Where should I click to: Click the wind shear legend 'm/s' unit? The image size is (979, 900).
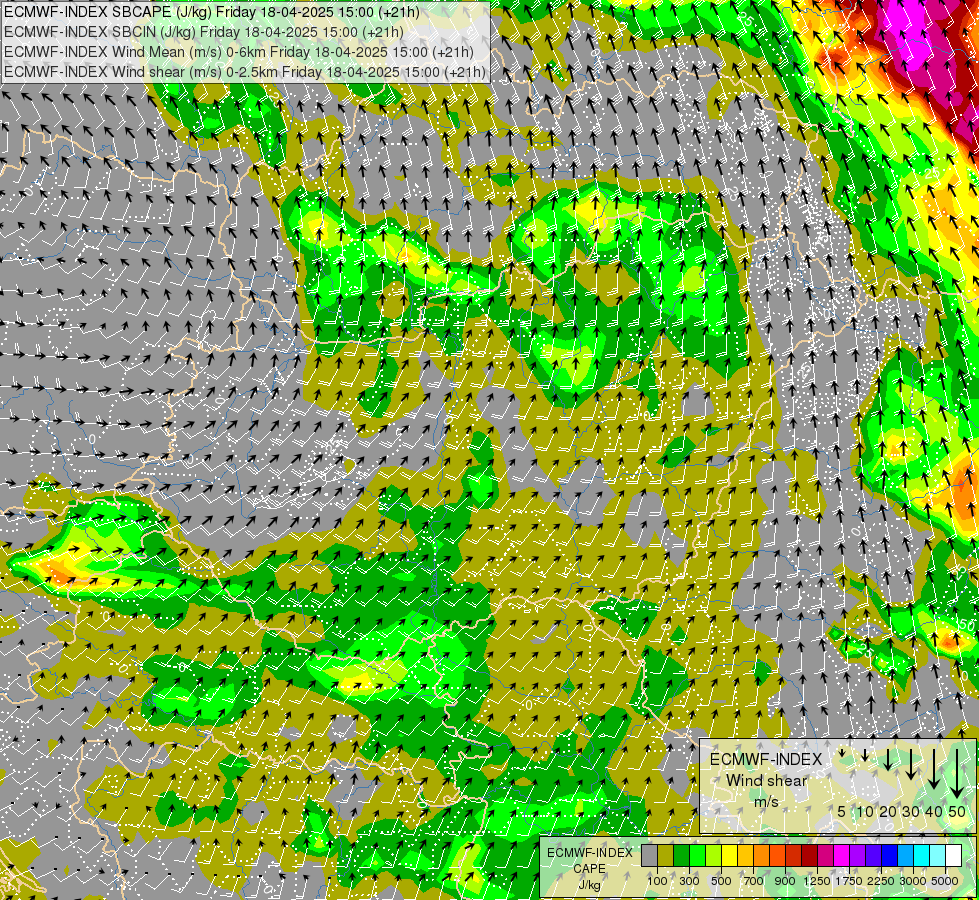pyautogui.click(x=766, y=801)
